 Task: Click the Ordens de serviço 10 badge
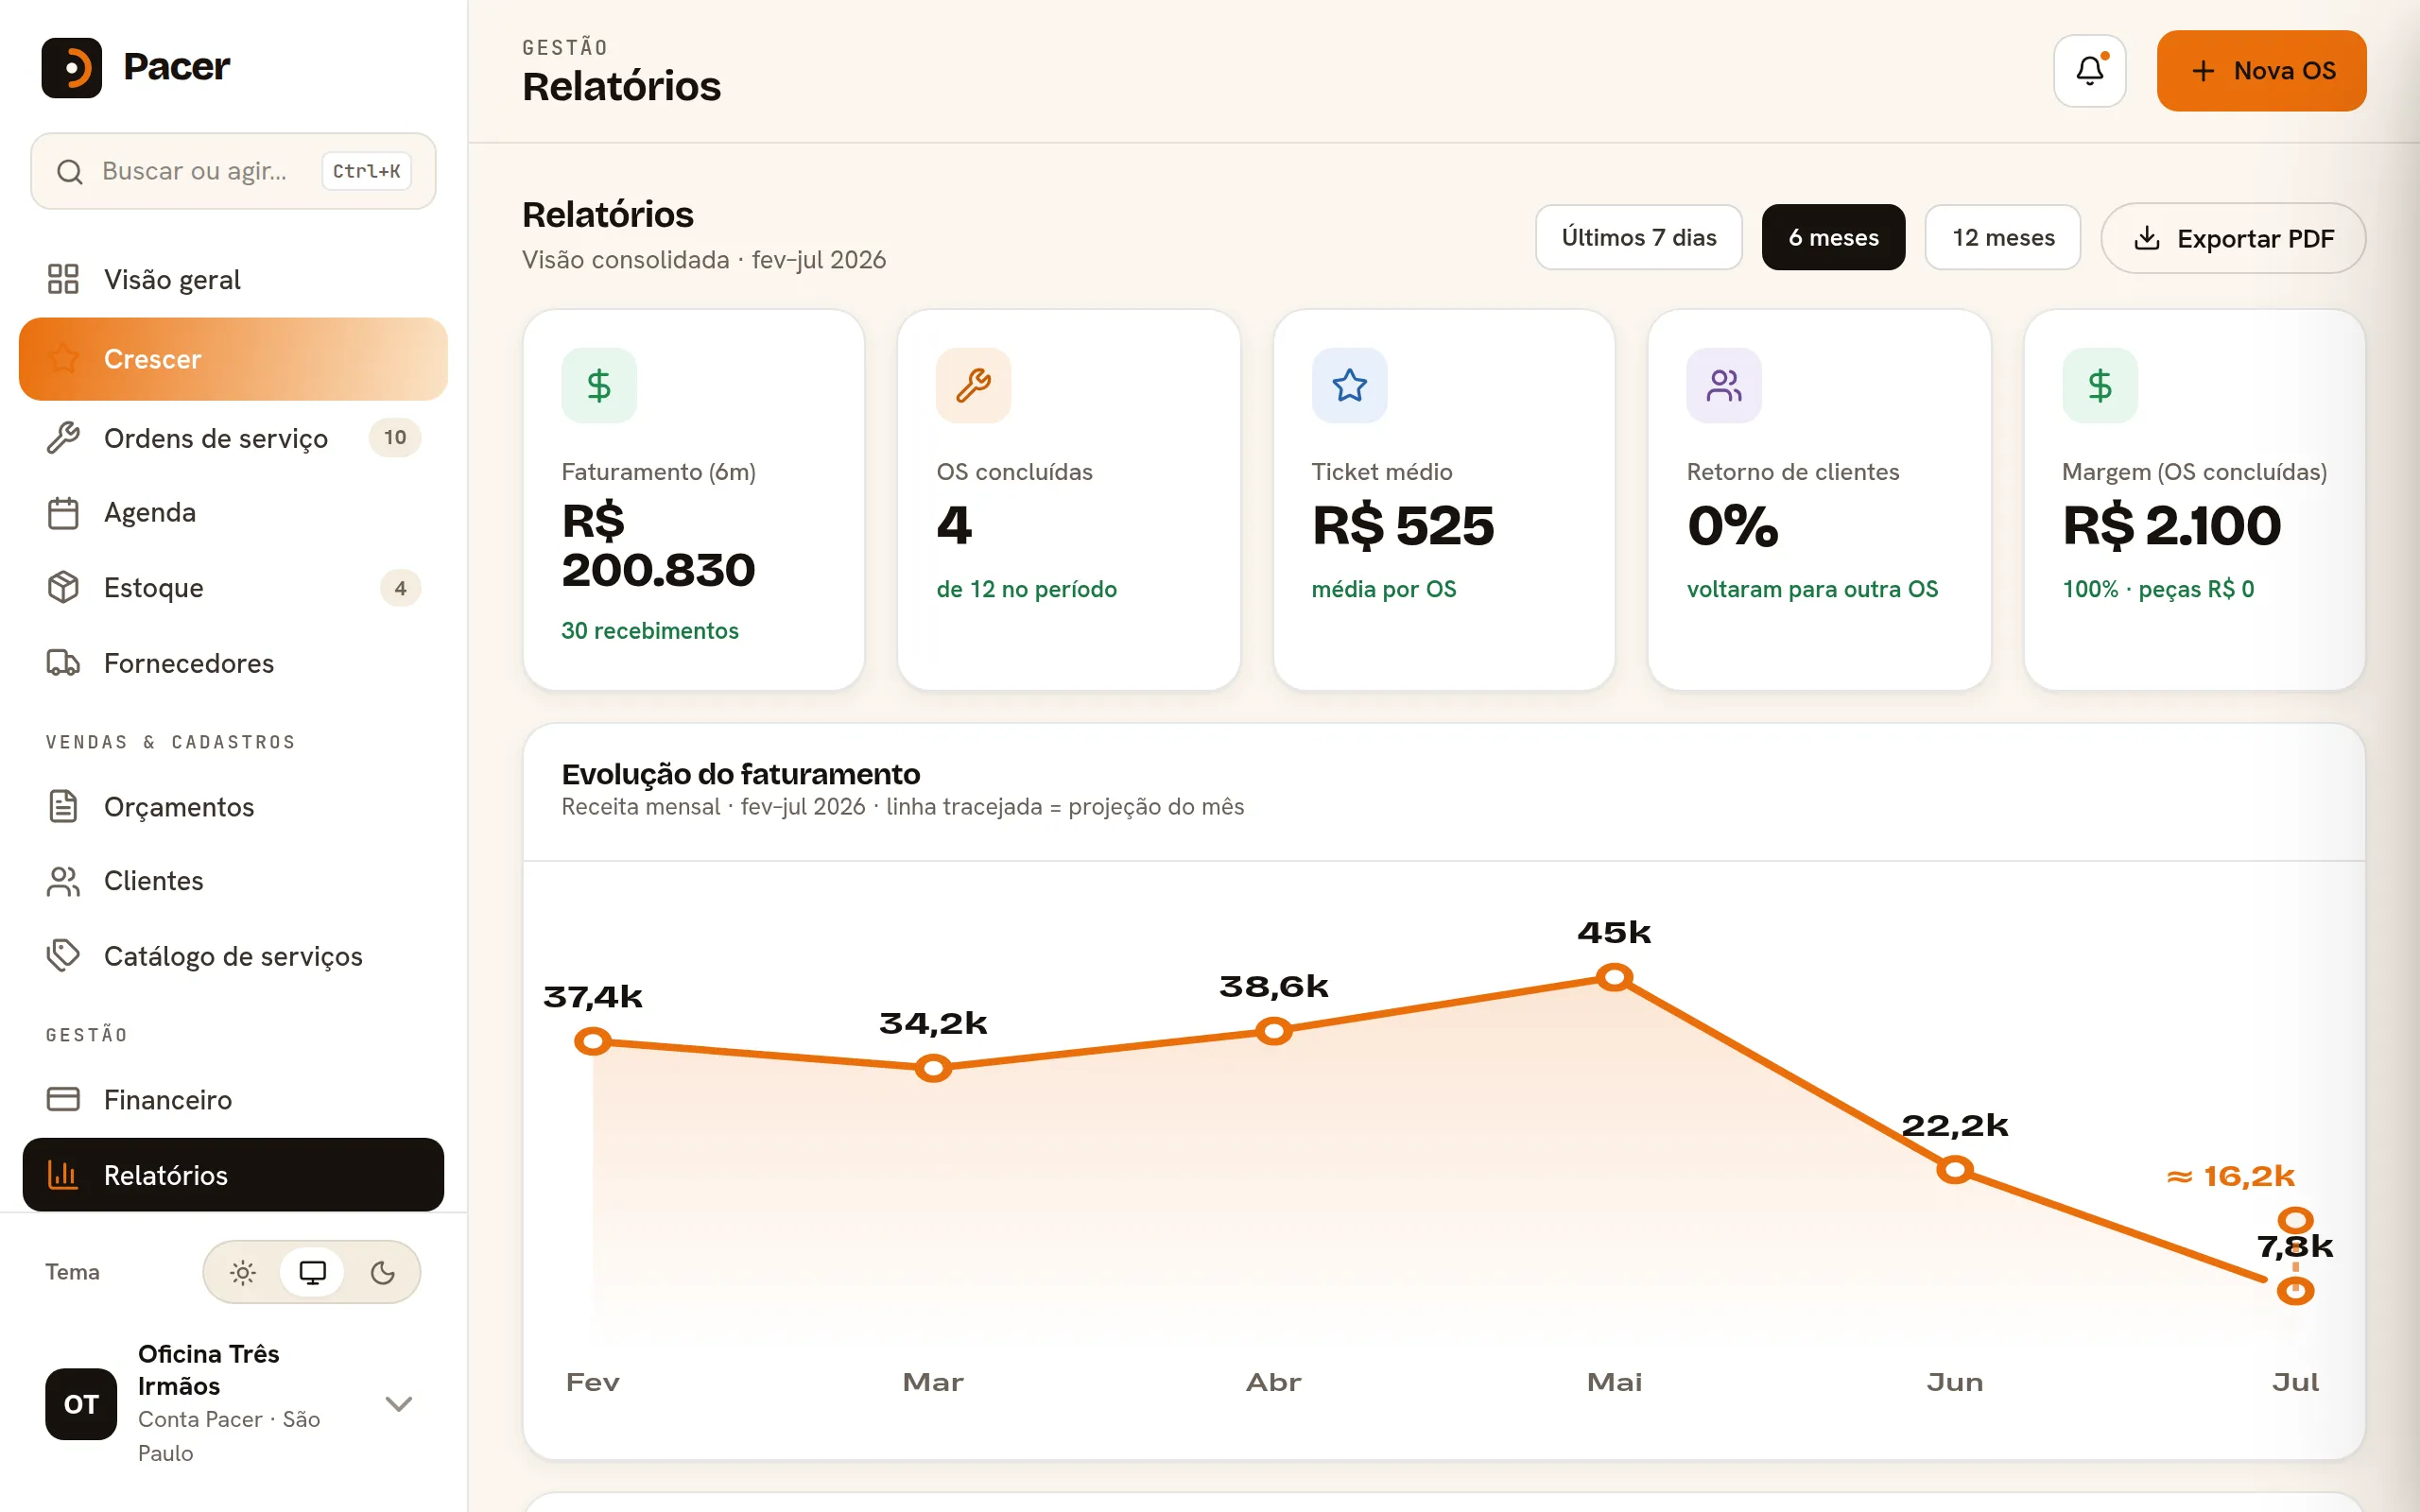click(395, 437)
